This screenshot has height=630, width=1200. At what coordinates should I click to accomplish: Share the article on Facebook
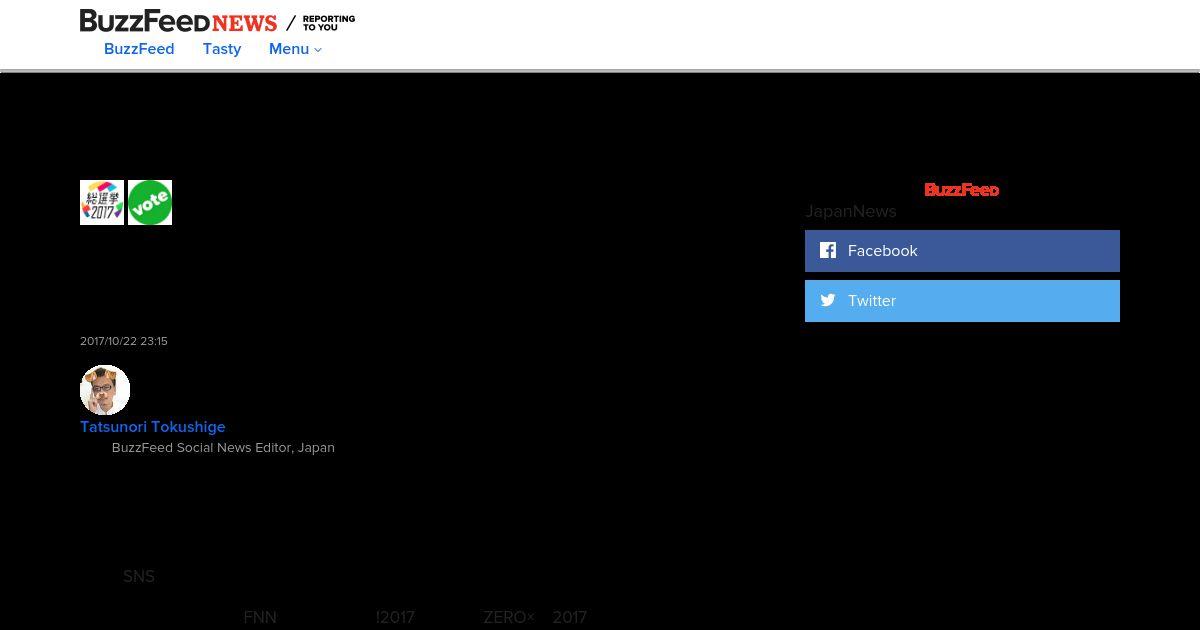962,251
